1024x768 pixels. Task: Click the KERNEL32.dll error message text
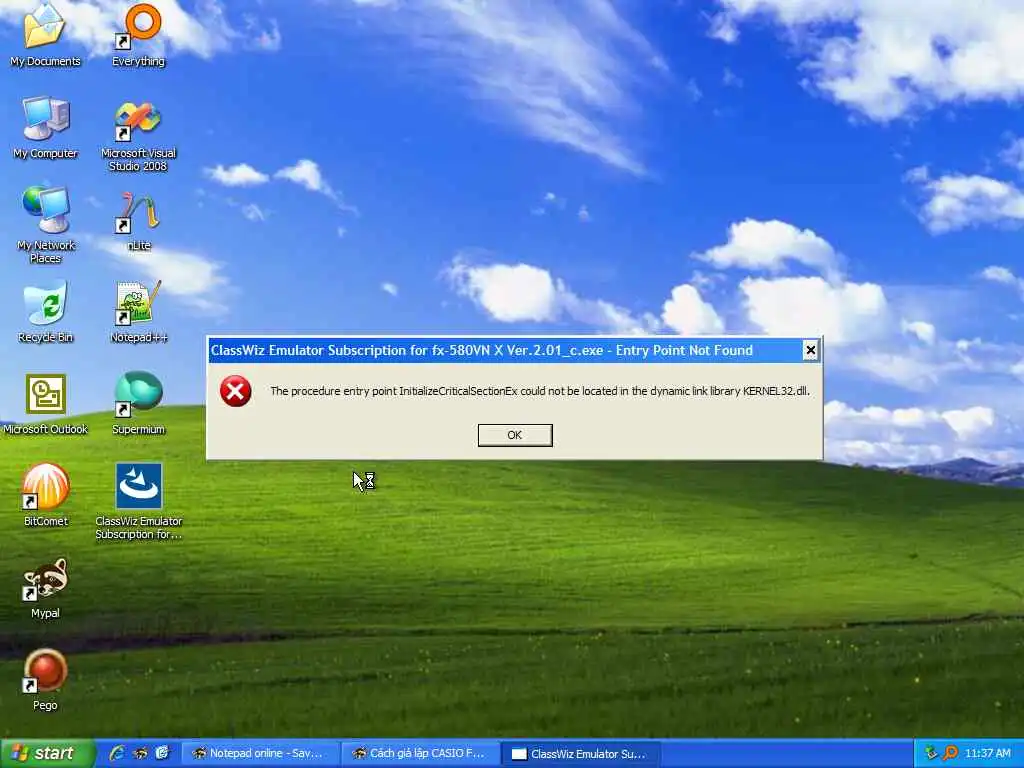pos(539,391)
